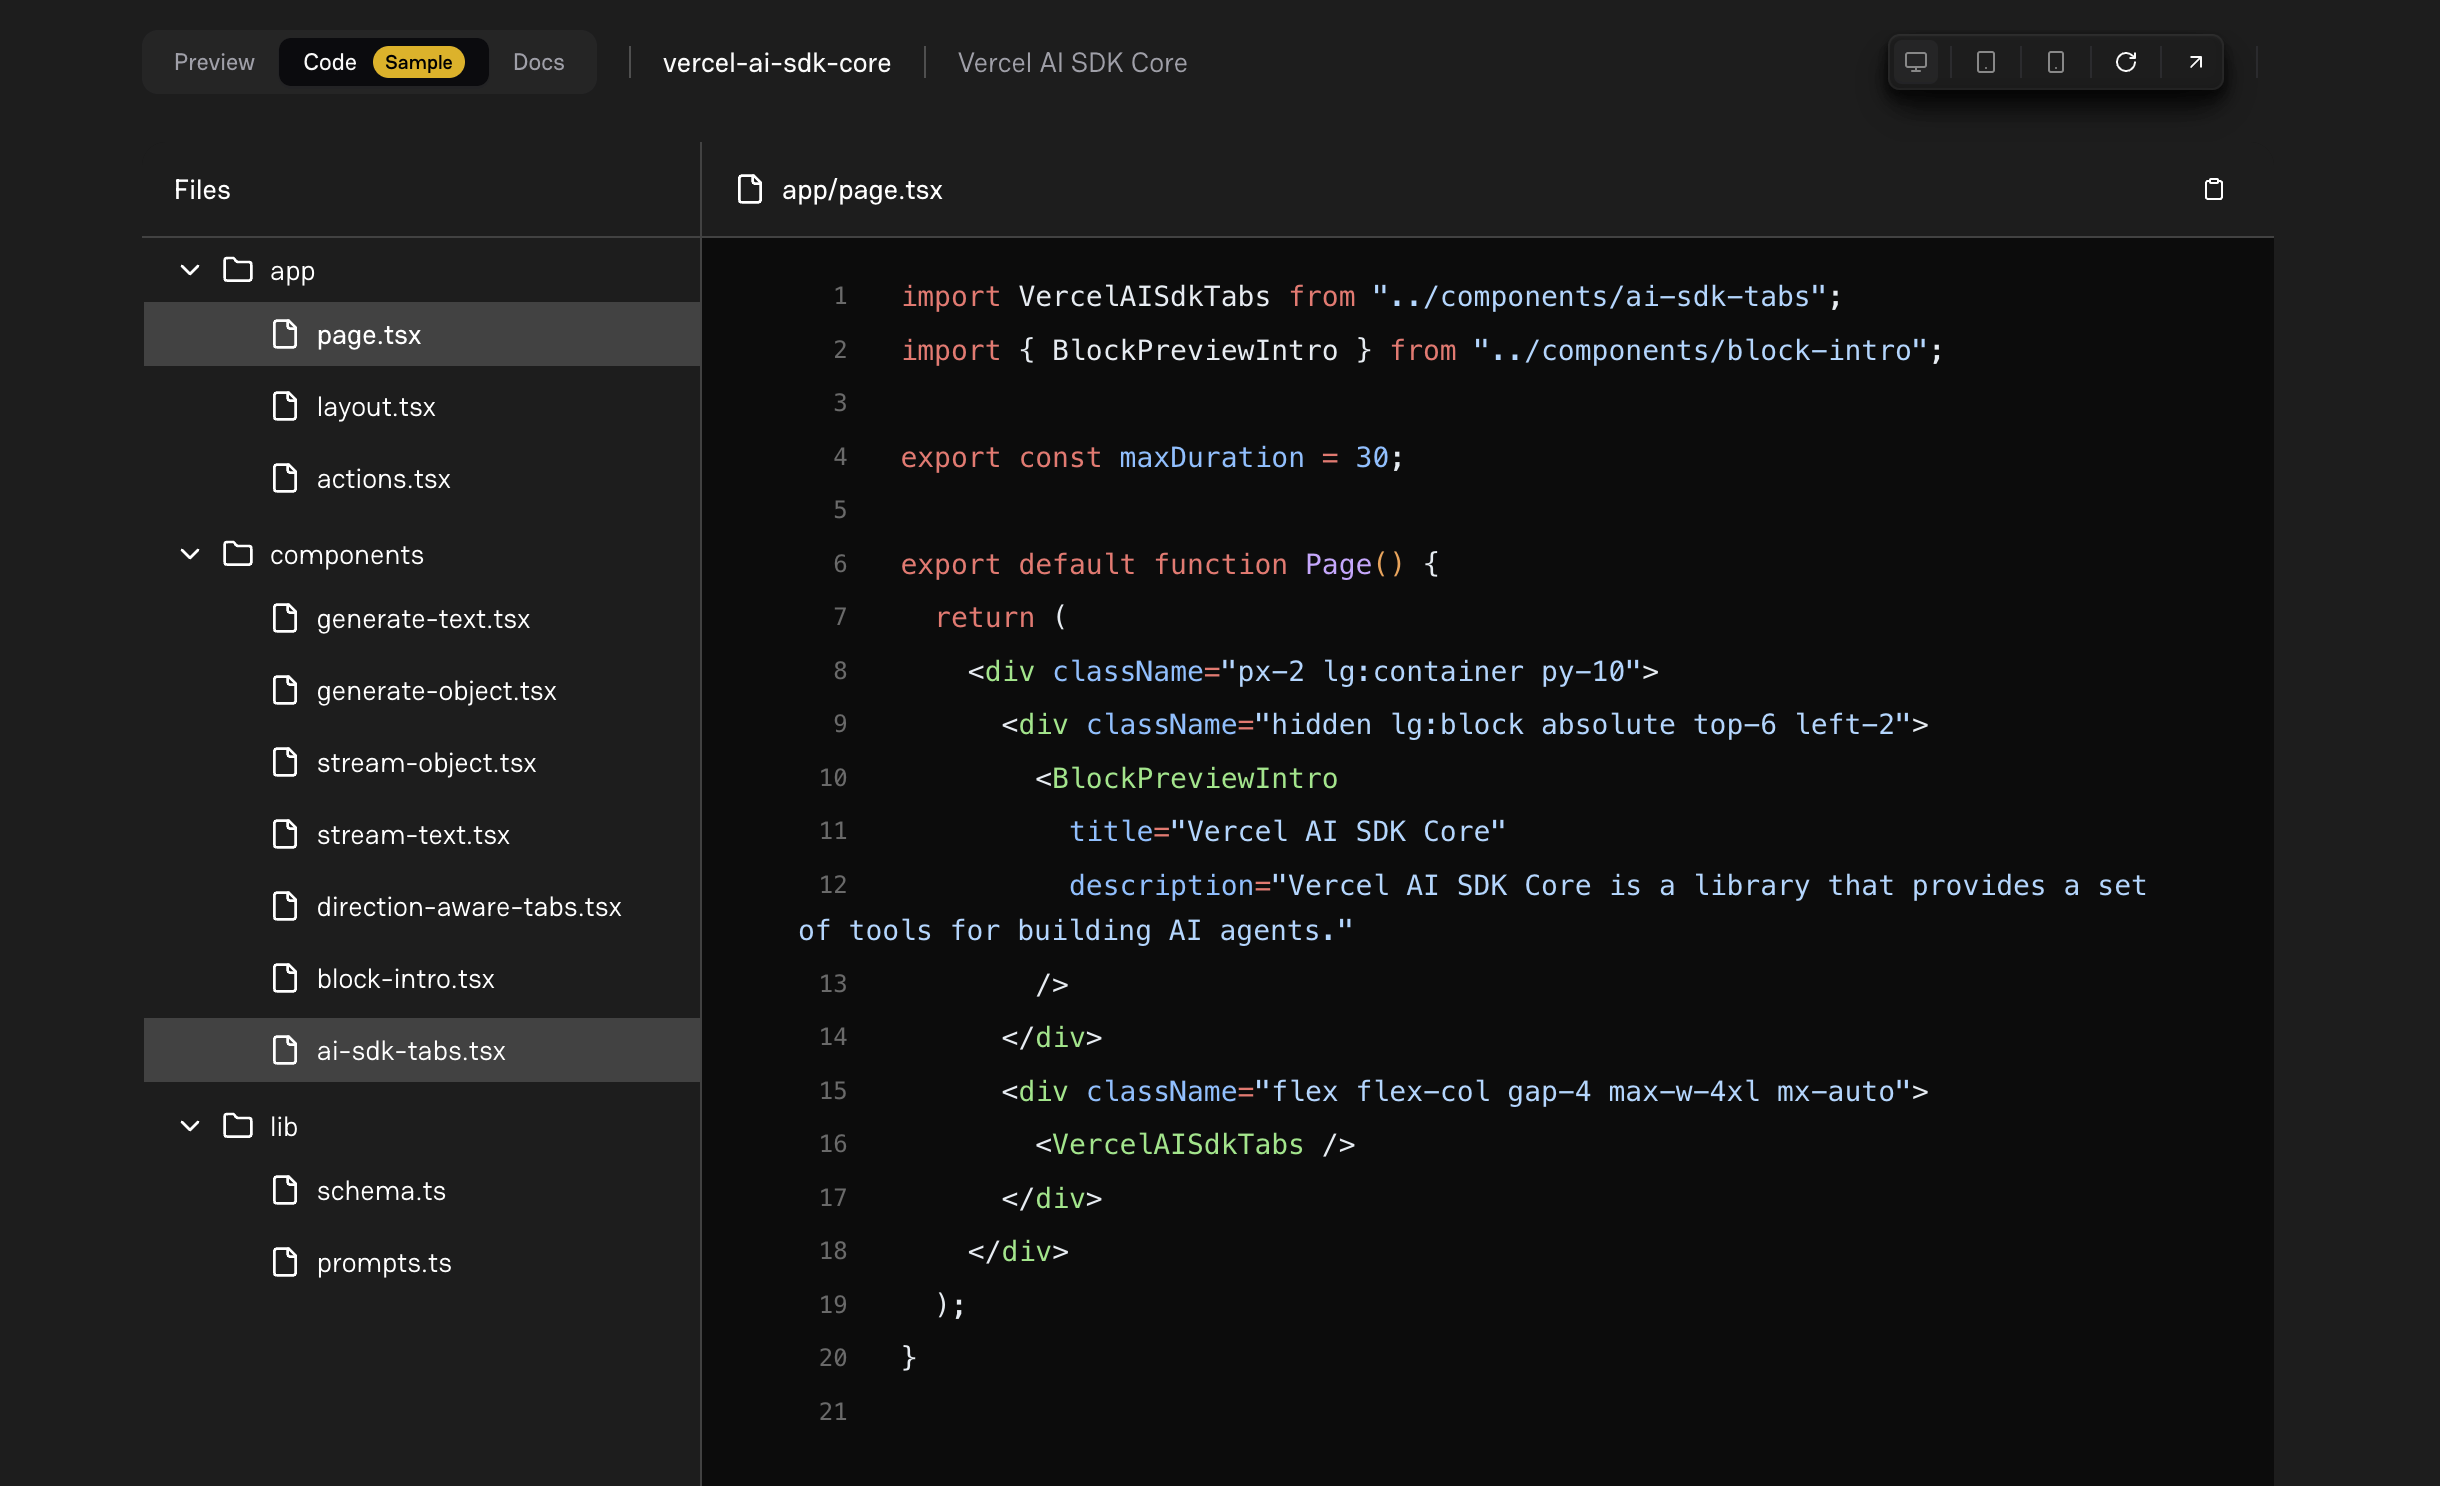Click file icon next to stream-text.tsx

point(285,834)
